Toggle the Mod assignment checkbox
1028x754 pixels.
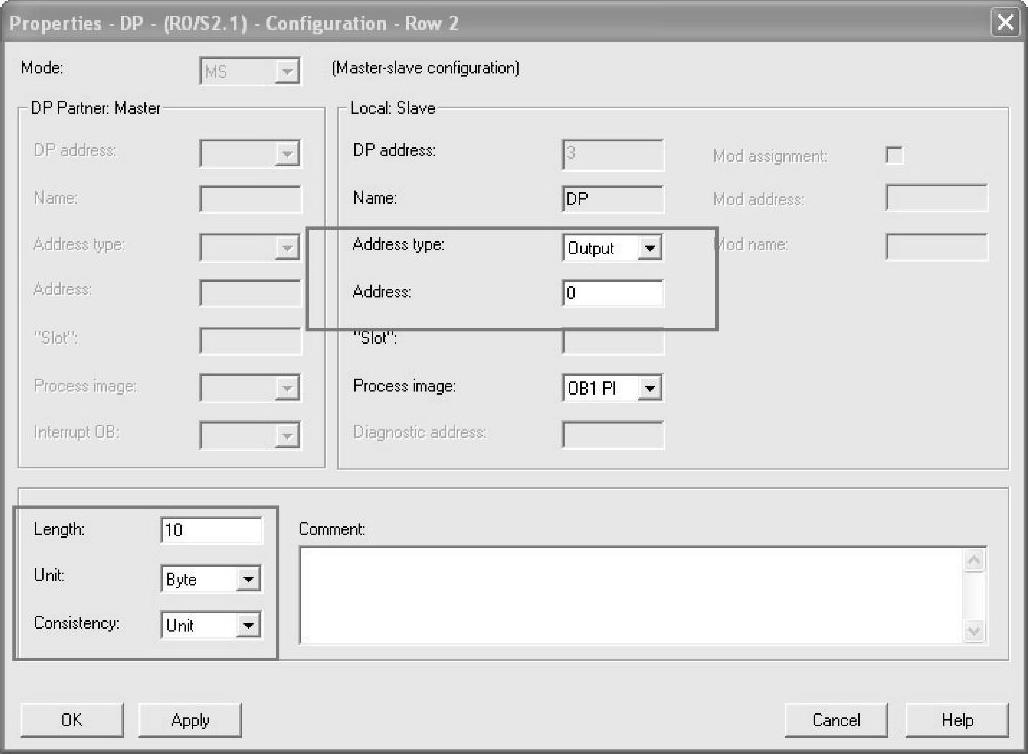point(895,156)
